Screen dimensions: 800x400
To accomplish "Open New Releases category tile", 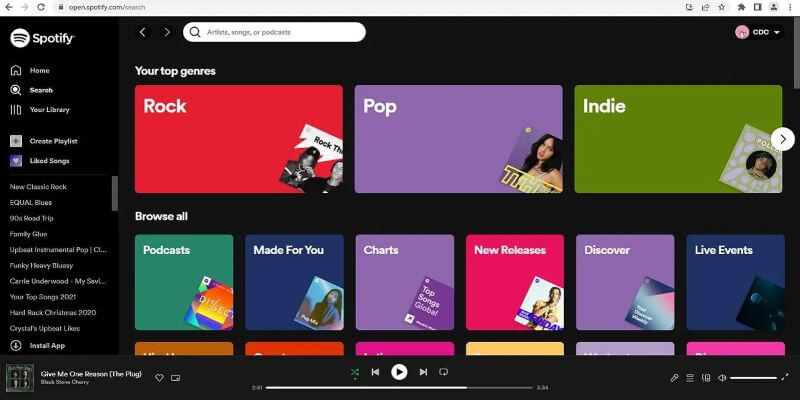I will 515,282.
